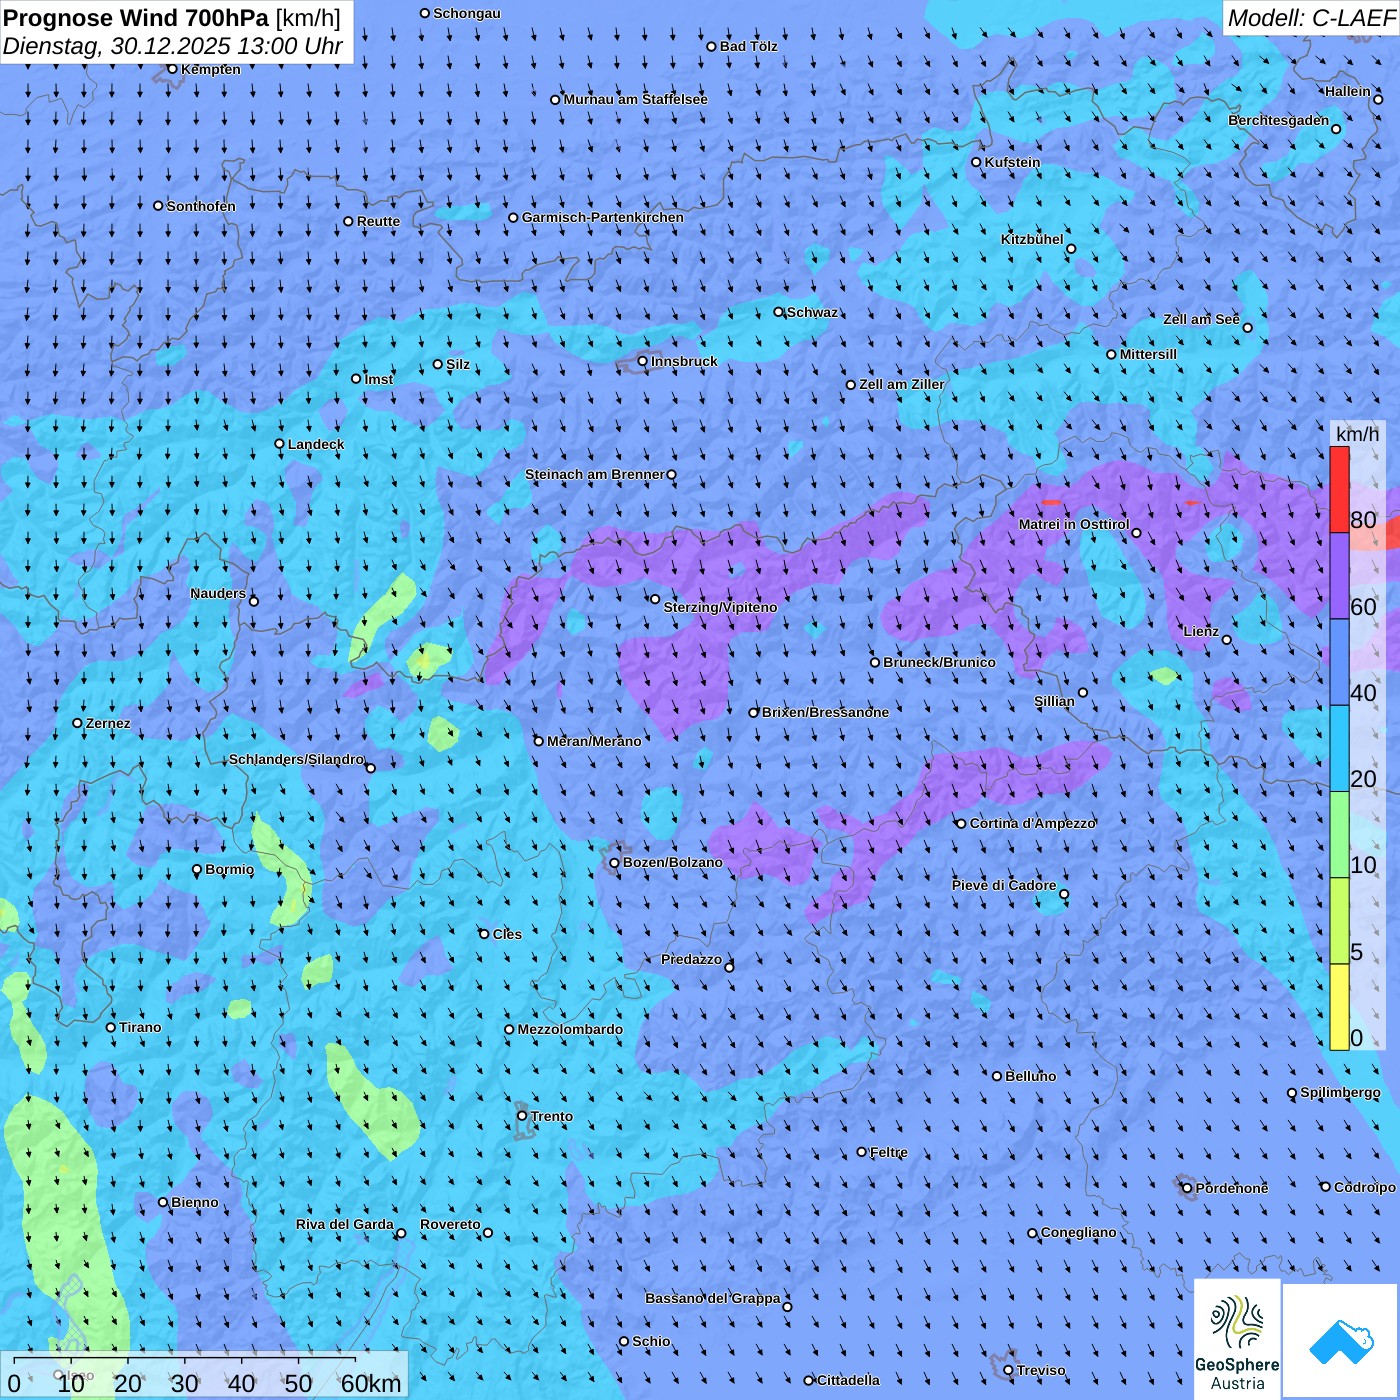Click the 'Murnau am Staffelsee' label
The height and width of the screenshot is (1400, 1400).
[636, 100]
